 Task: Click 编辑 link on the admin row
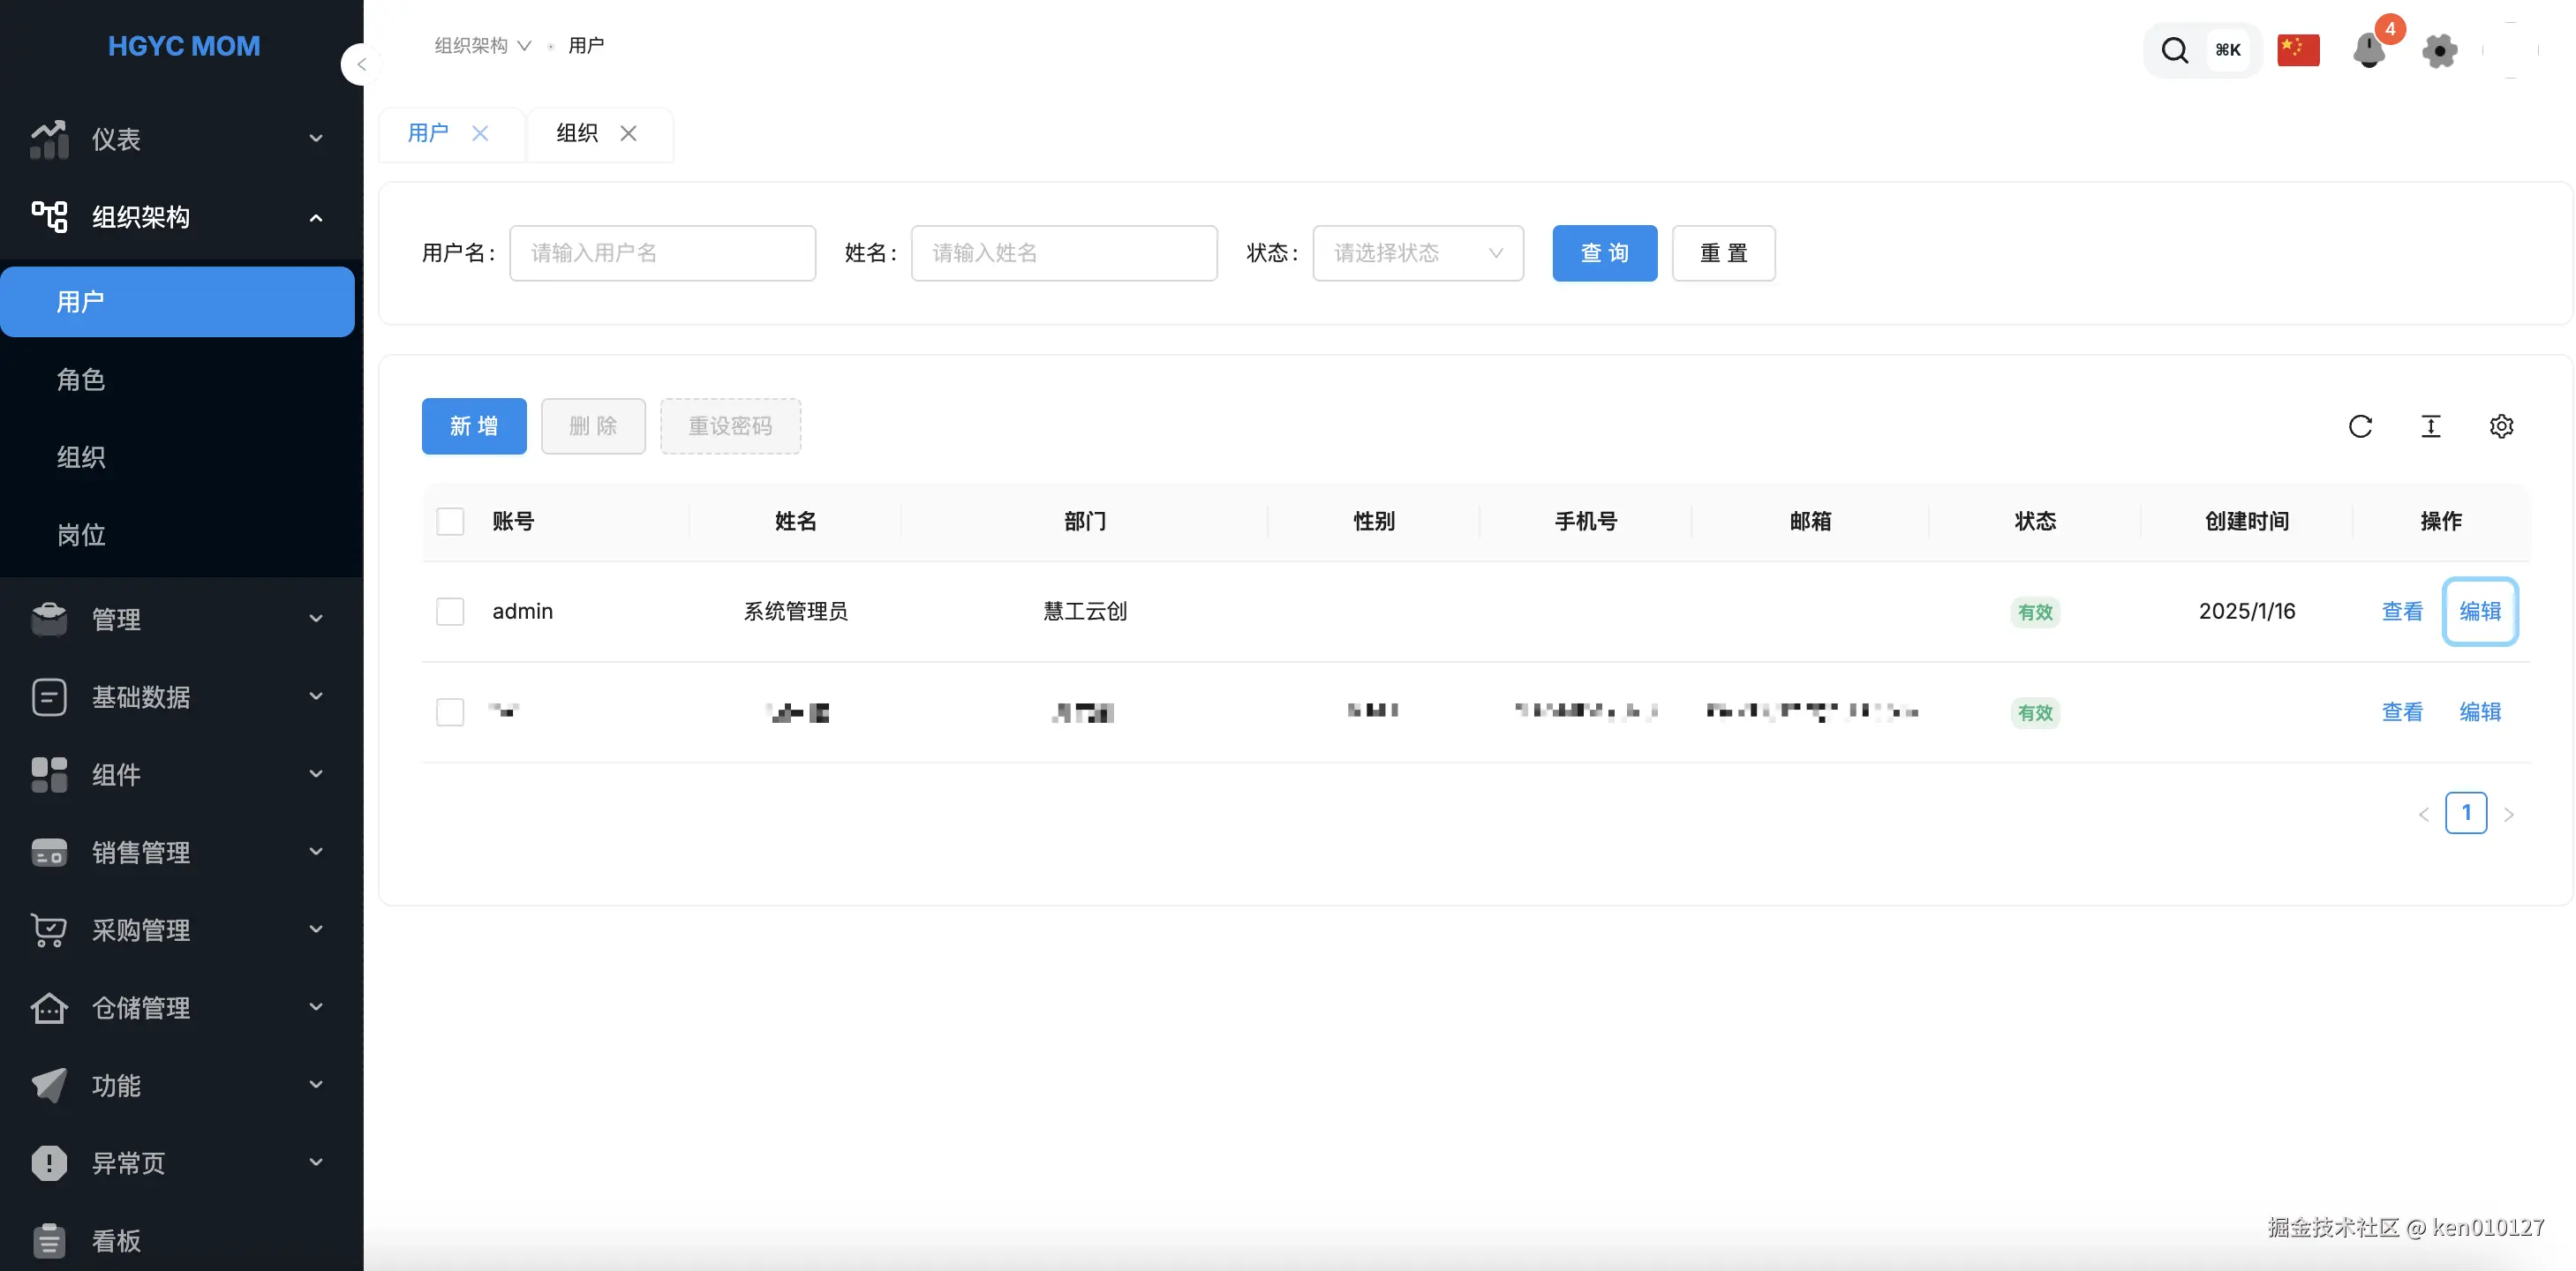[2481, 611]
